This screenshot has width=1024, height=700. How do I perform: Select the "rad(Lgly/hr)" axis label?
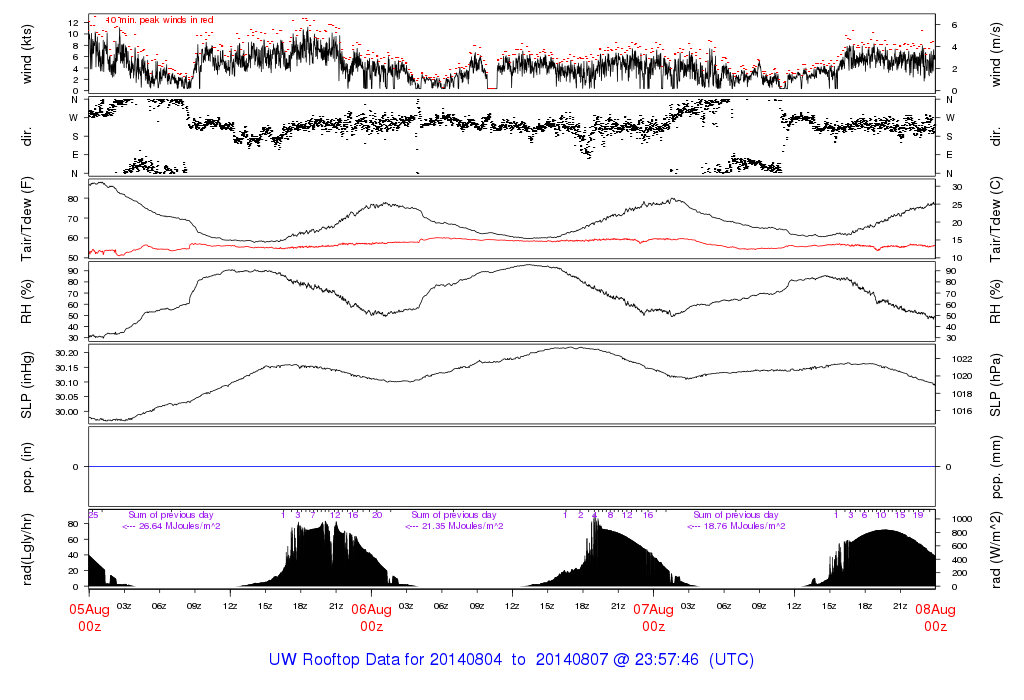pos(27,550)
